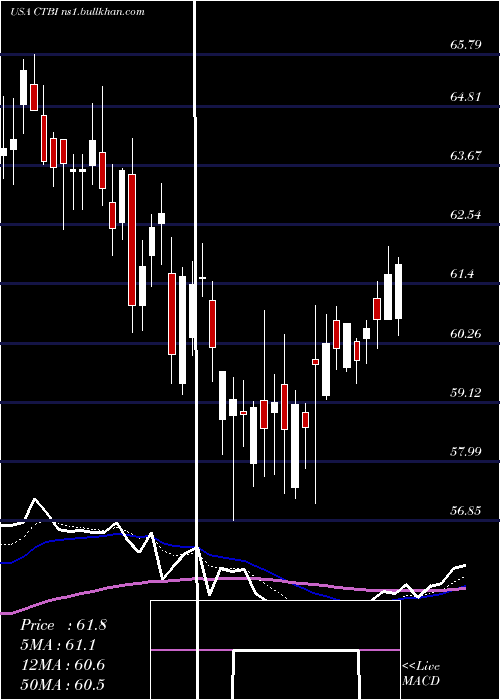Click the 61.4 price level label
The width and height of the screenshot is (500, 700).
pyautogui.click(x=462, y=274)
